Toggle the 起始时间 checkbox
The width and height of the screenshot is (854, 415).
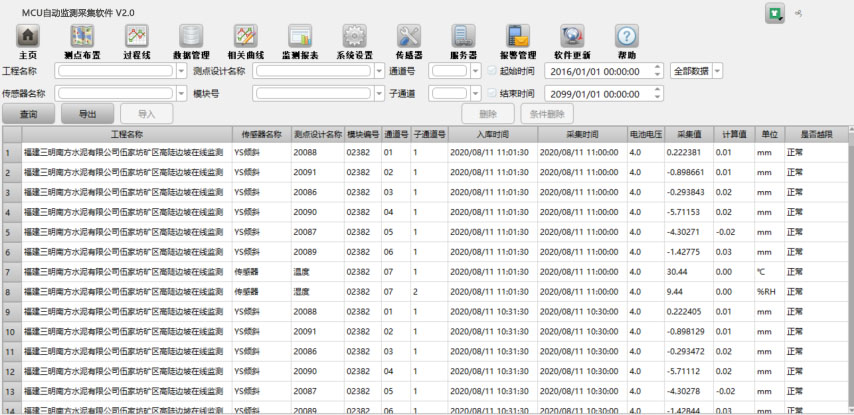pos(492,71)
